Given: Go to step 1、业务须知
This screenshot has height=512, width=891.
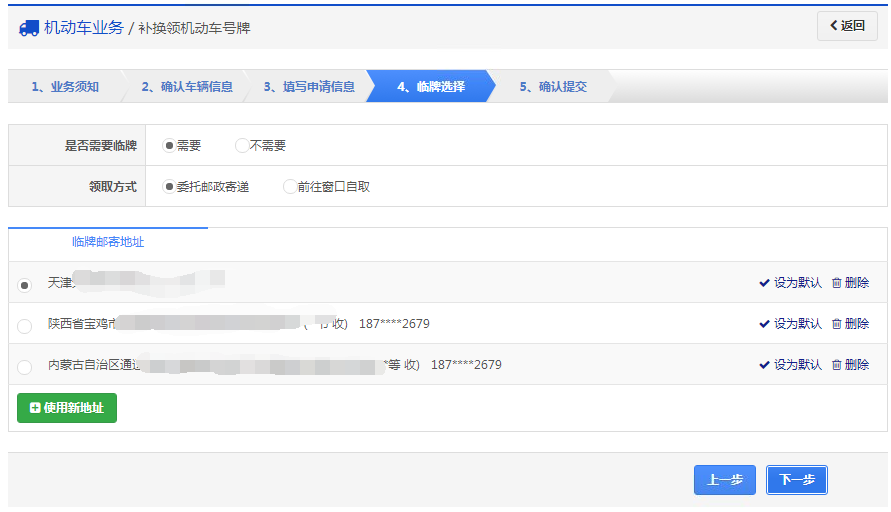Looking at the screenshot, I should (64, 87).
